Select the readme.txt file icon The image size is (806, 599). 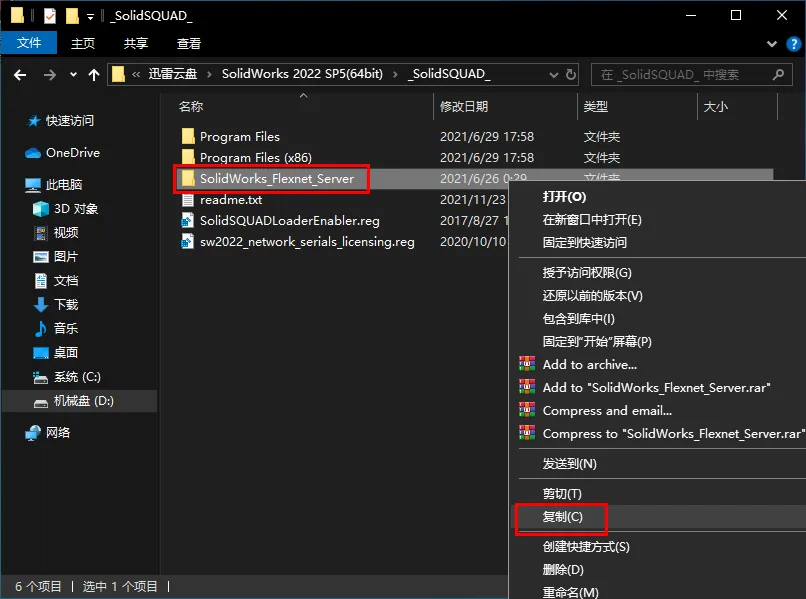188,199
